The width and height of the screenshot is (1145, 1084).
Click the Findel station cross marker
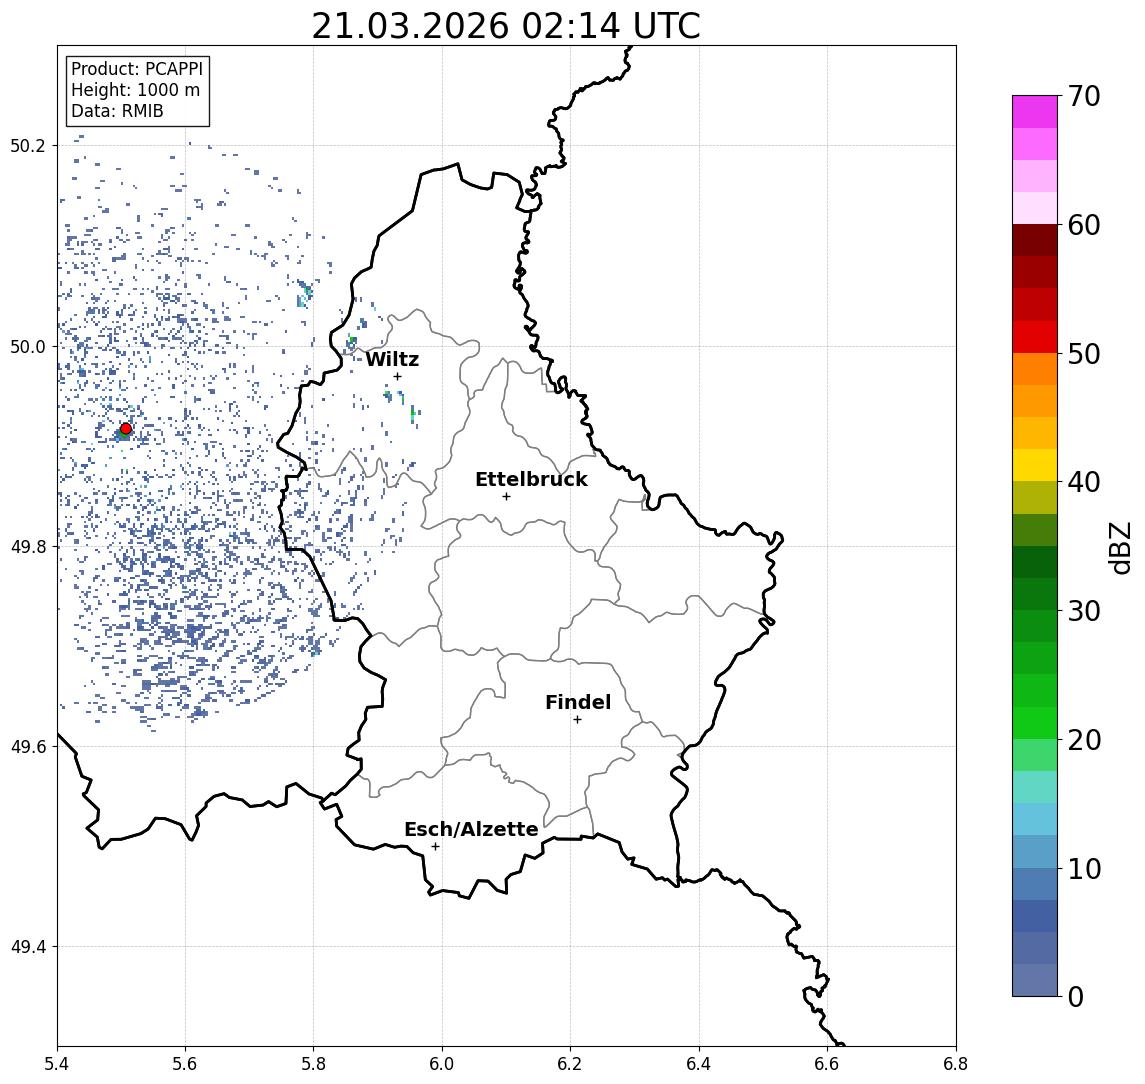tap(577, 720)
